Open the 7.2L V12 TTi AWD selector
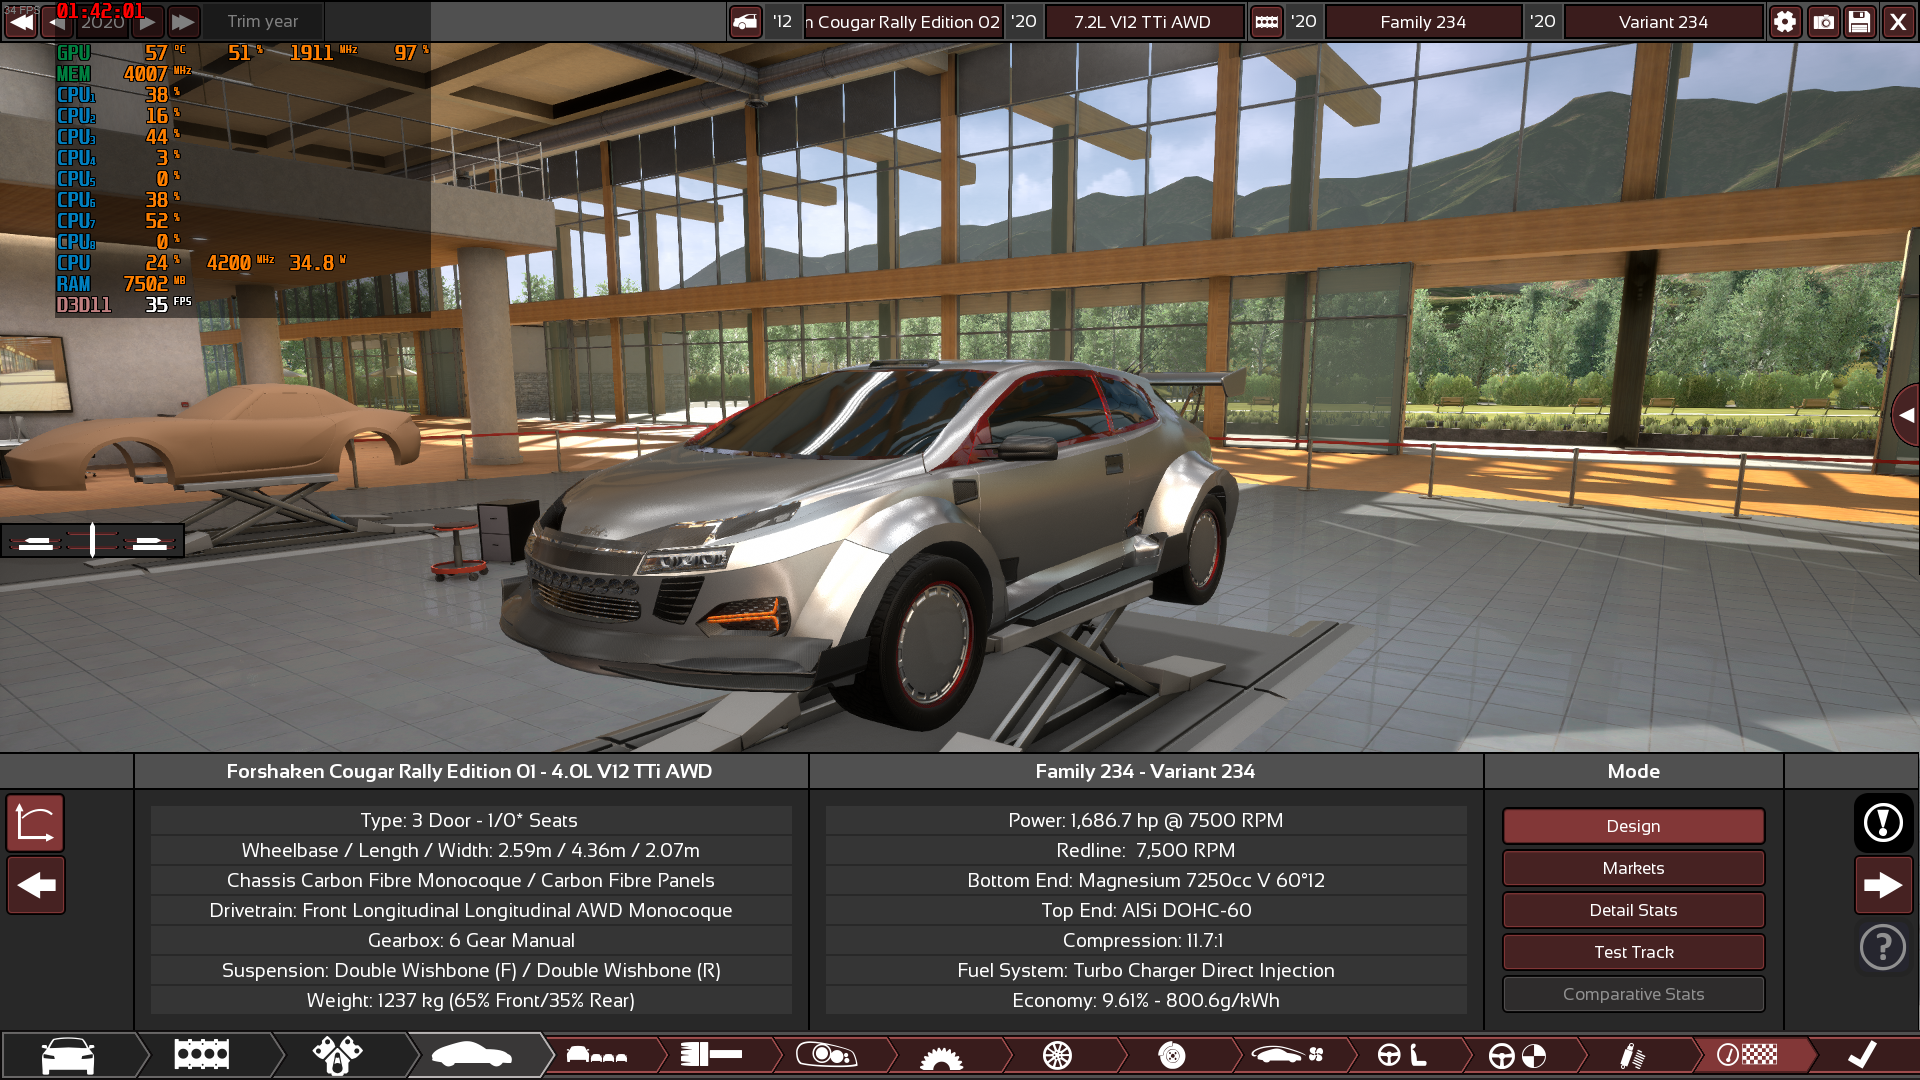 (x=1143, y=21)
